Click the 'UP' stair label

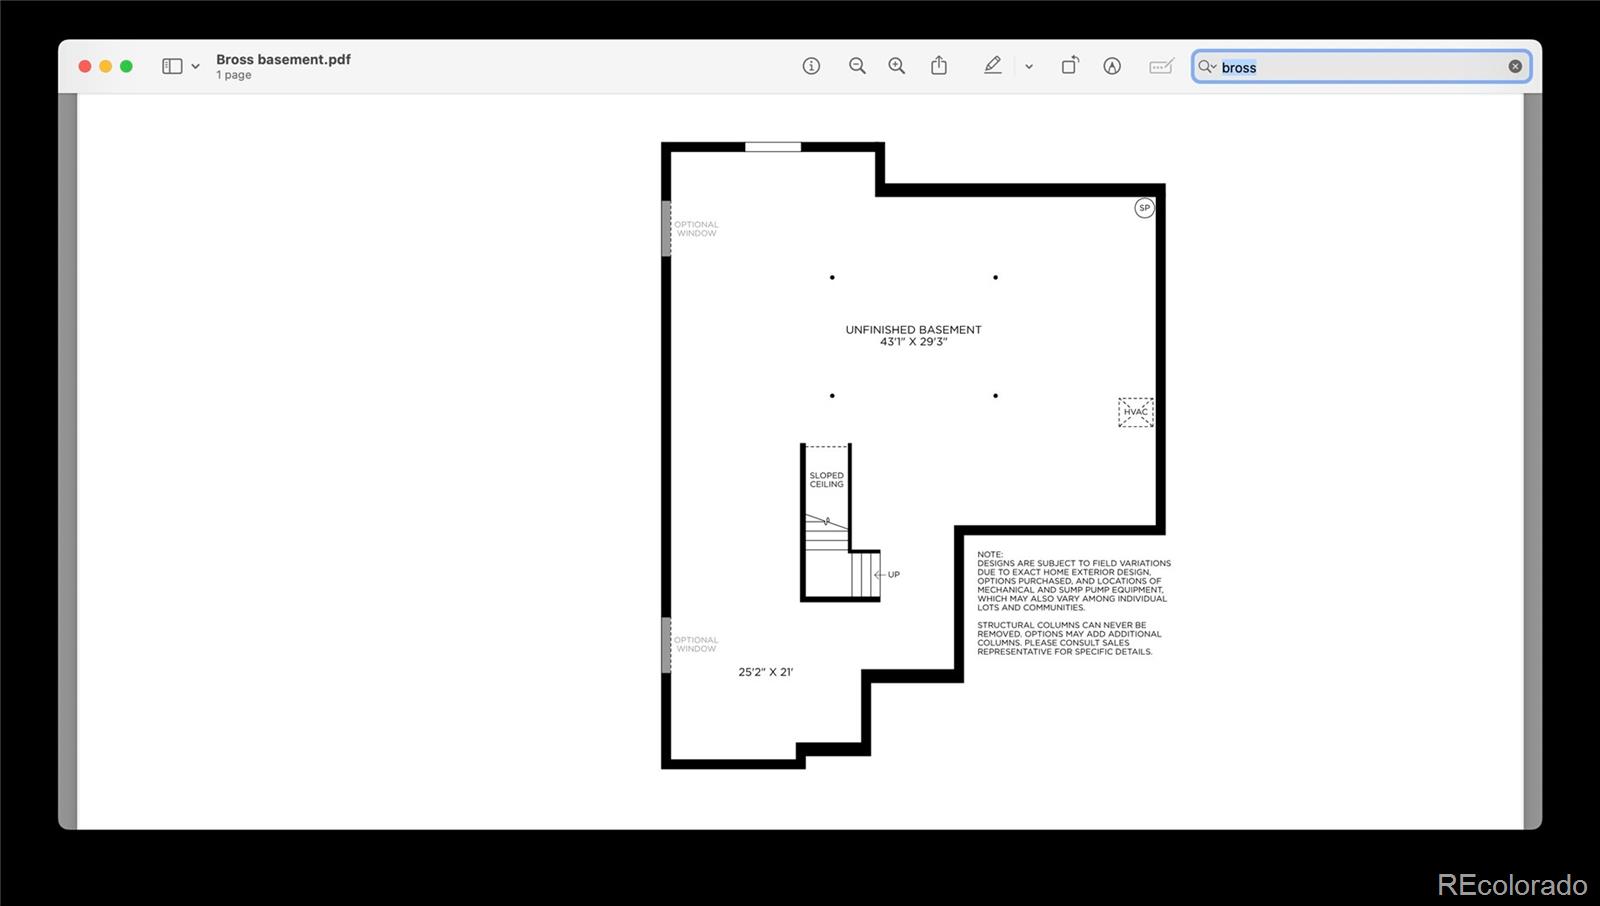click(893, 575)
